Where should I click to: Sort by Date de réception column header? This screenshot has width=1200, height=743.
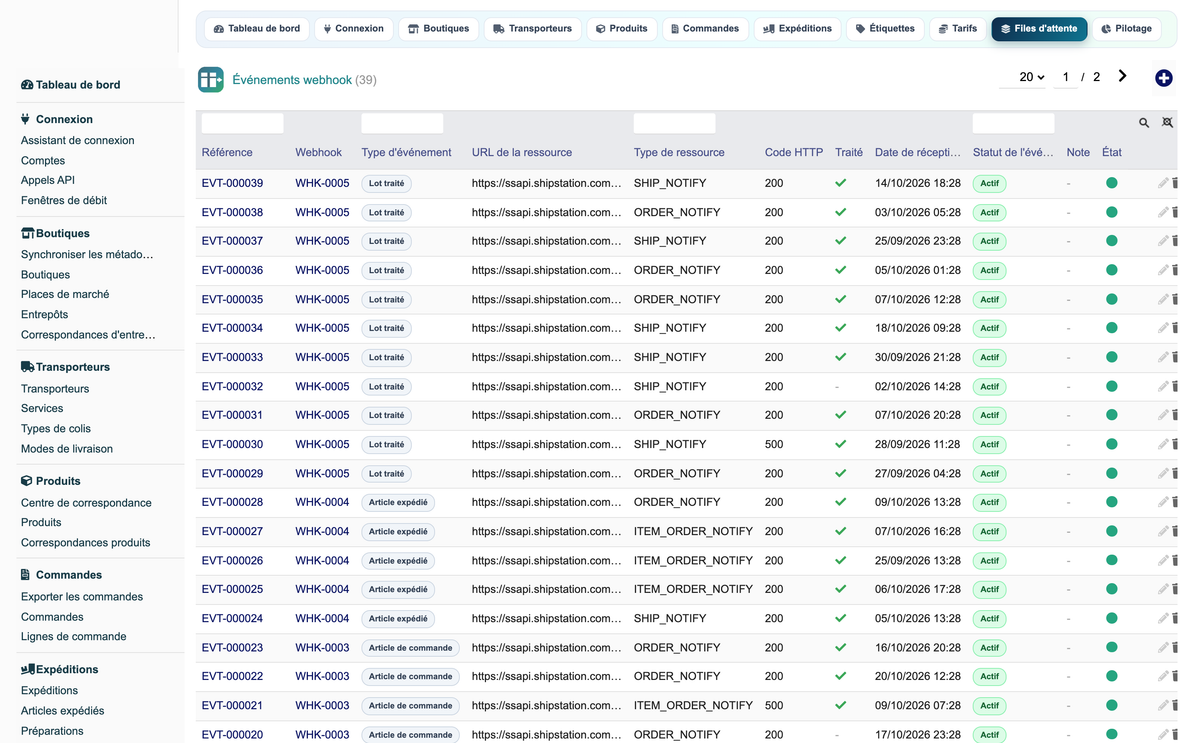[x=917, y=153]
